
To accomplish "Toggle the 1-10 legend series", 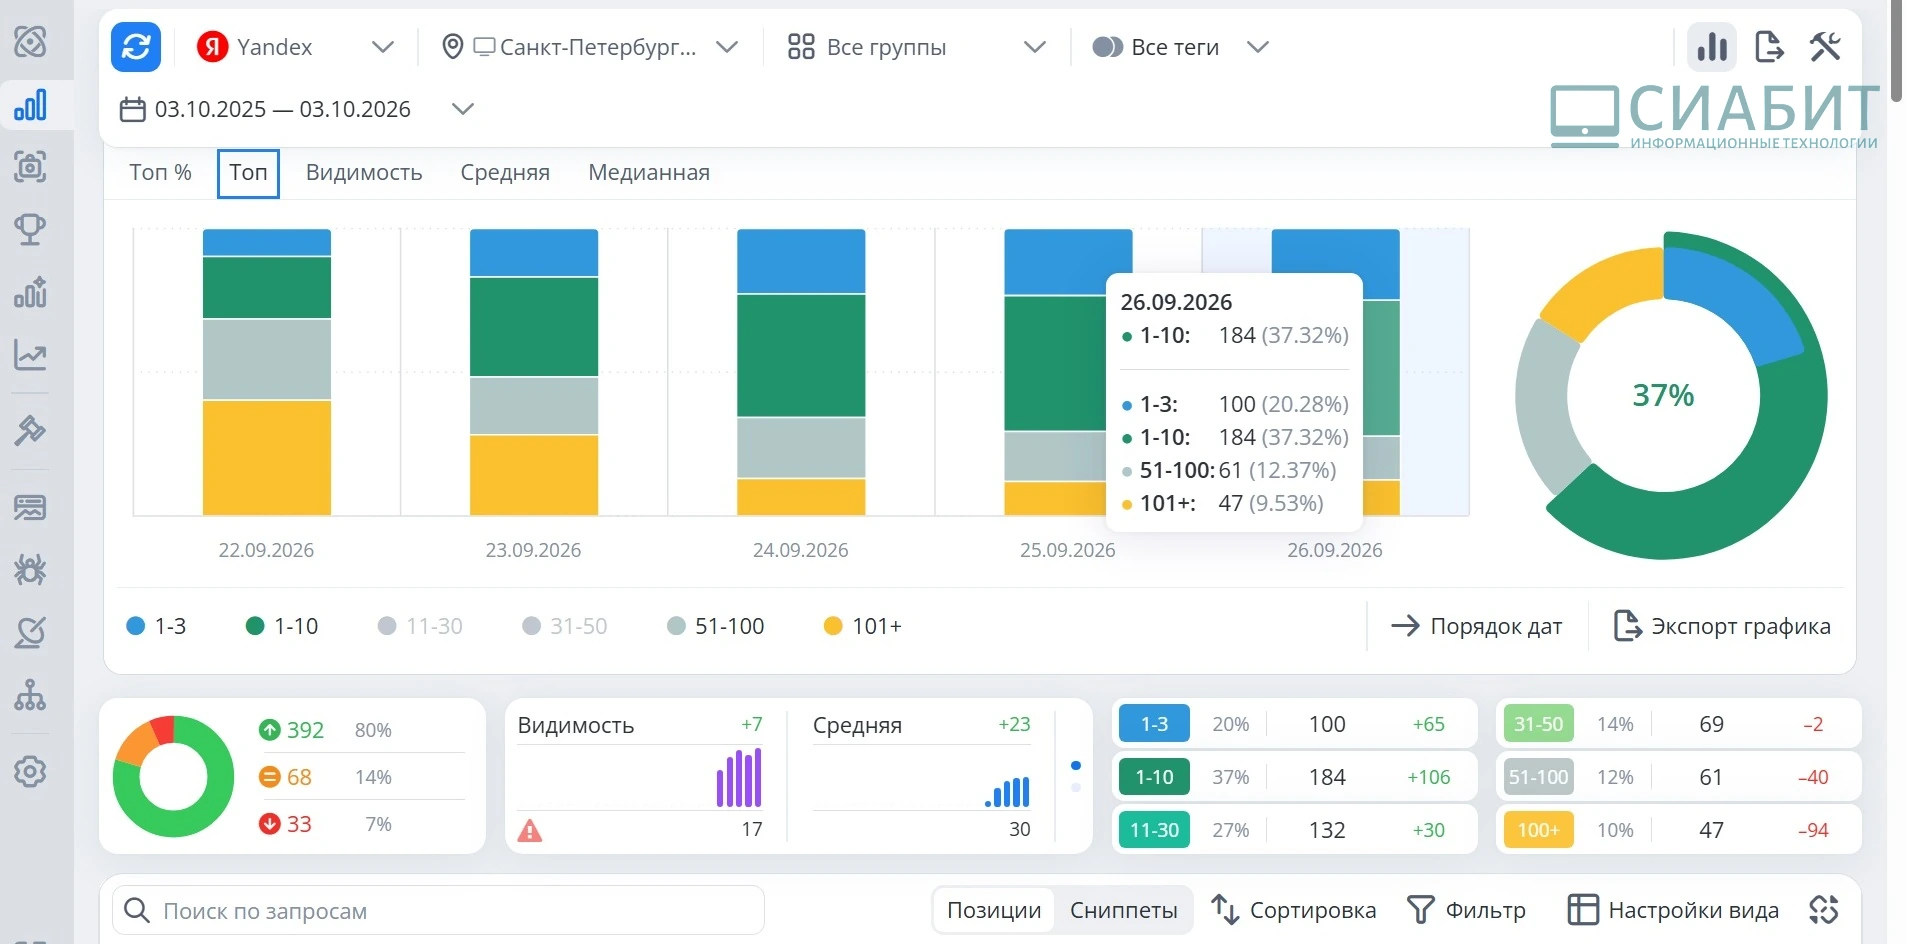I will tap(282, 626).
